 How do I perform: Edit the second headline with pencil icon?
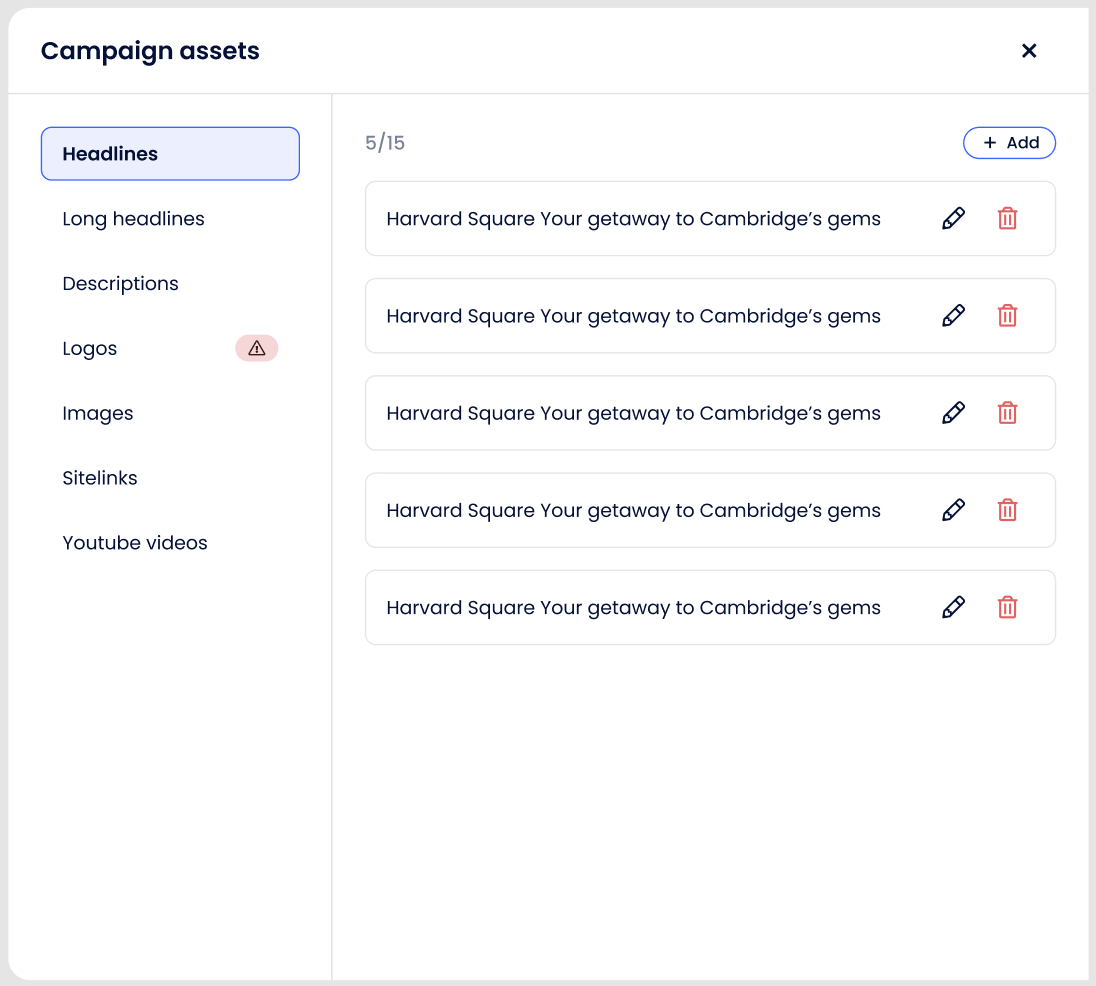tap(953, 316)
